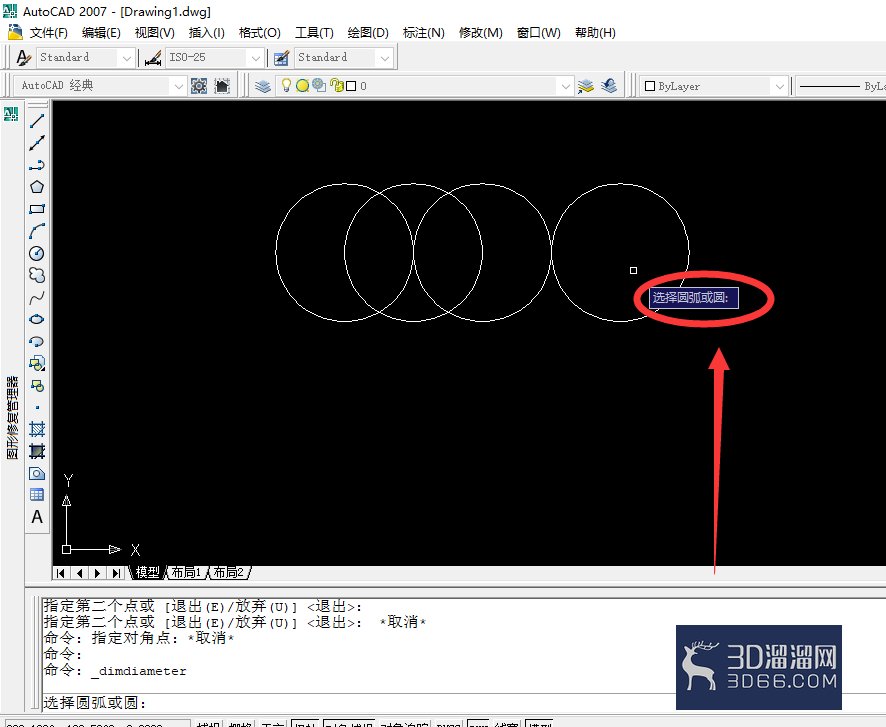Open the 标注(N) menu
The height and width of the screenshot is (727, 886).
click(x=423, y=33)
